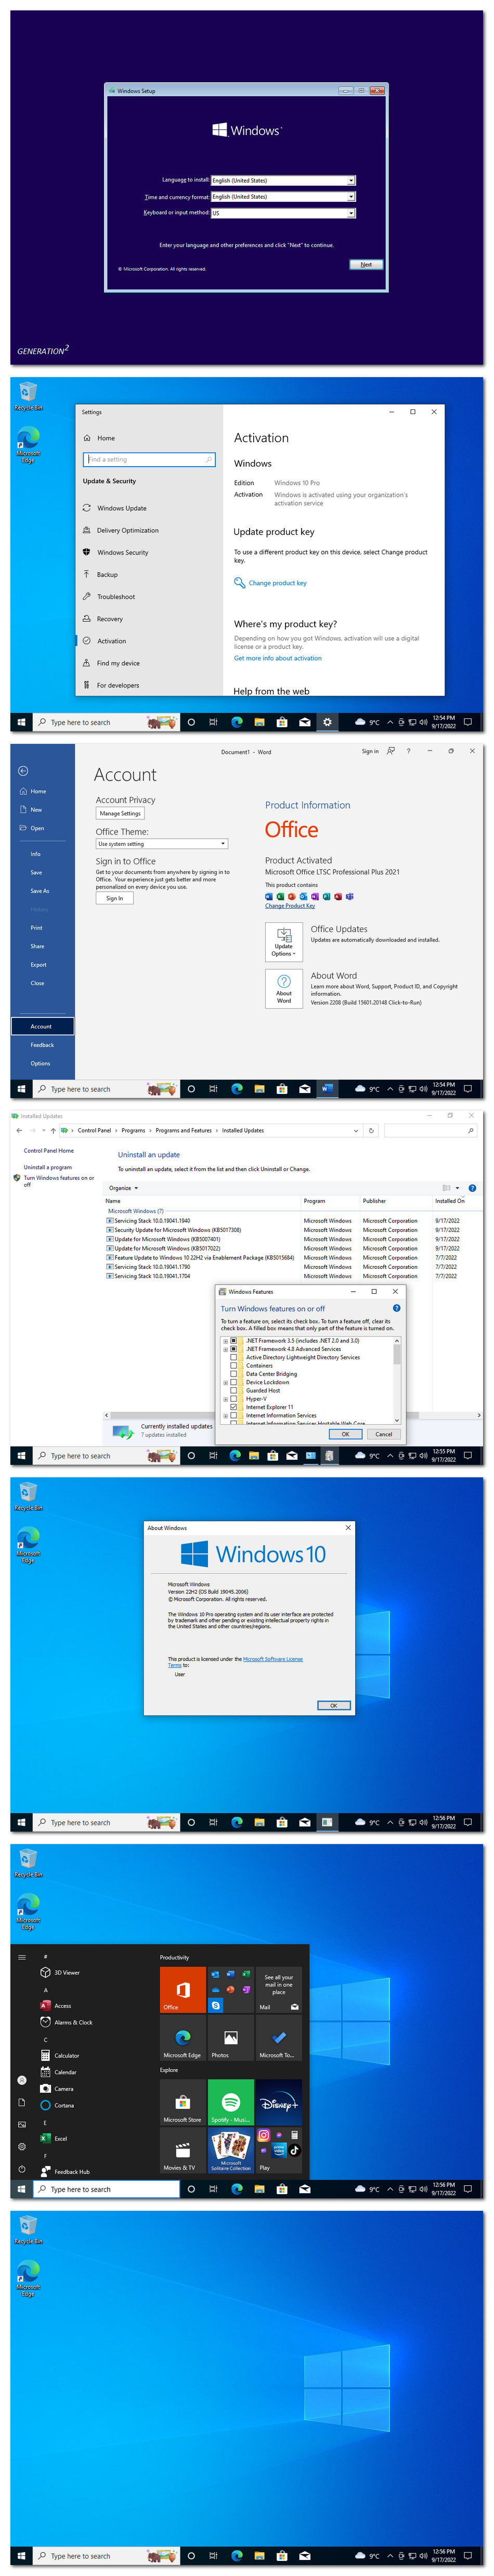Open Office Theme dropdown in Word
Viewport: 494px width, 2576px height.
tap(162, 844)
